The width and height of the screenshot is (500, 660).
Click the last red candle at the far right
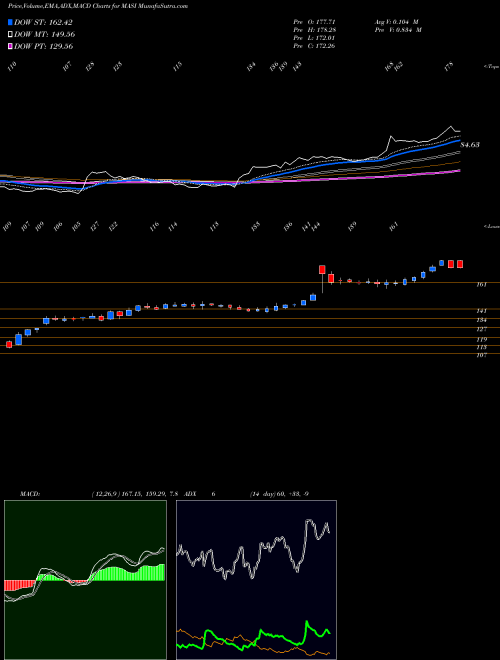coord(460,264)
